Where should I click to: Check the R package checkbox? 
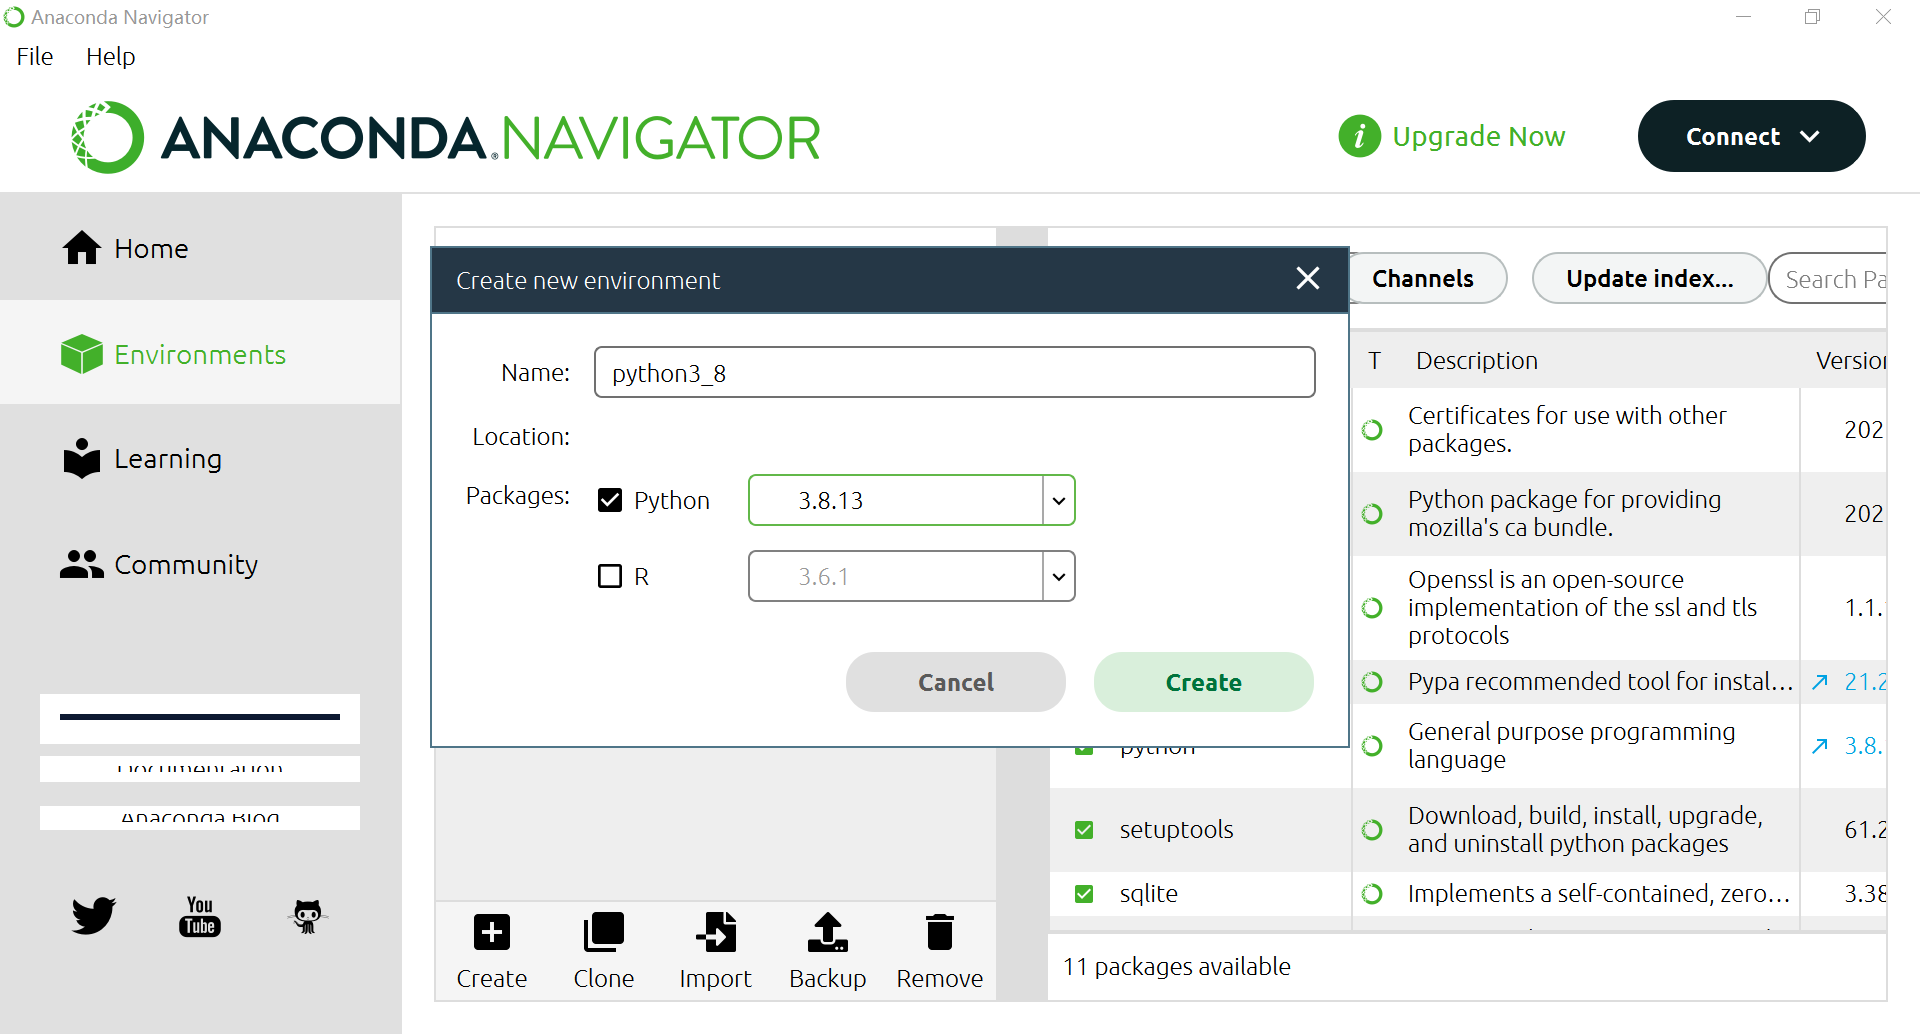[x=610, y=576]
